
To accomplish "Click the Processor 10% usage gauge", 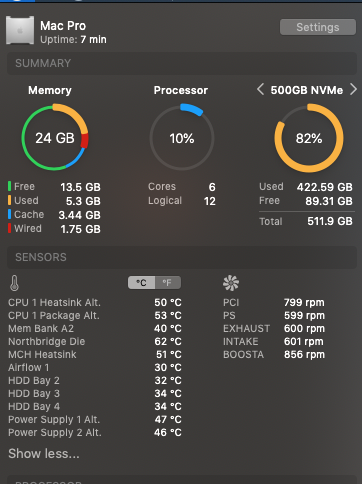I will point(182,137).
